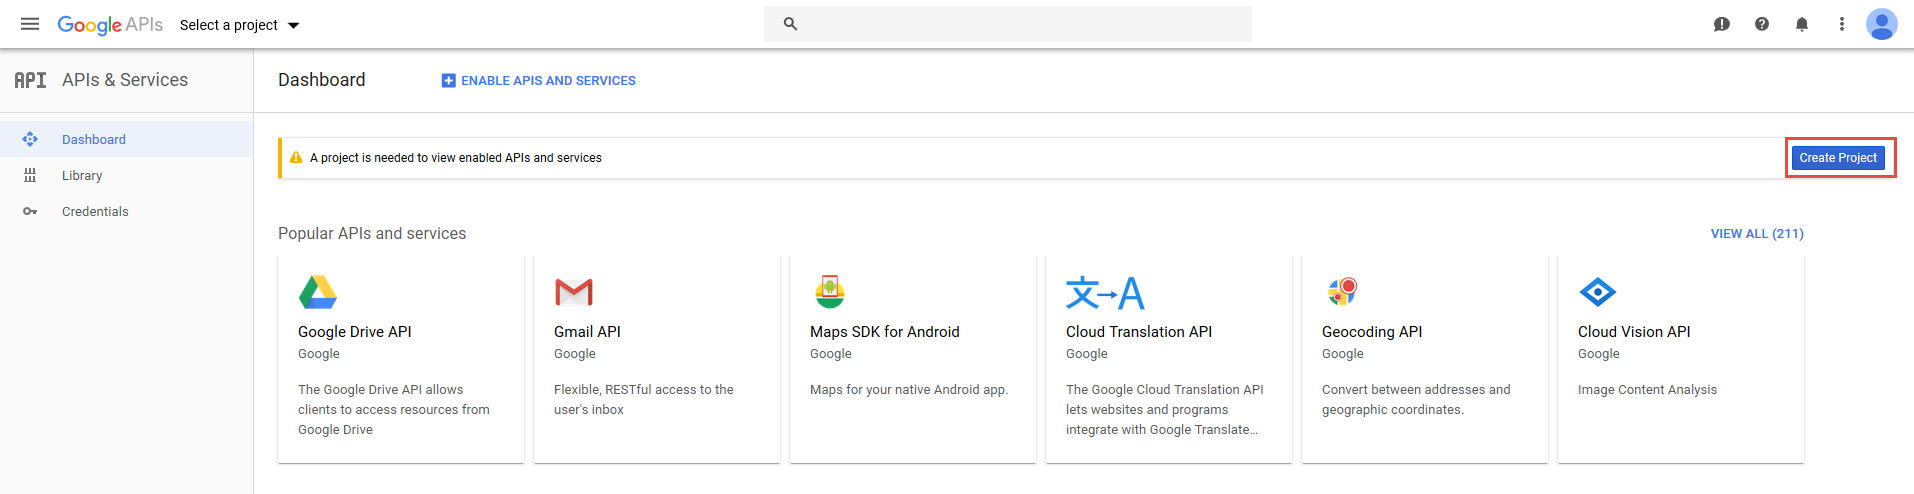The width and height of the screenshot is (1914, 494).
Task: Open the Cloud Translation API card
Action: pos(1169,359)
